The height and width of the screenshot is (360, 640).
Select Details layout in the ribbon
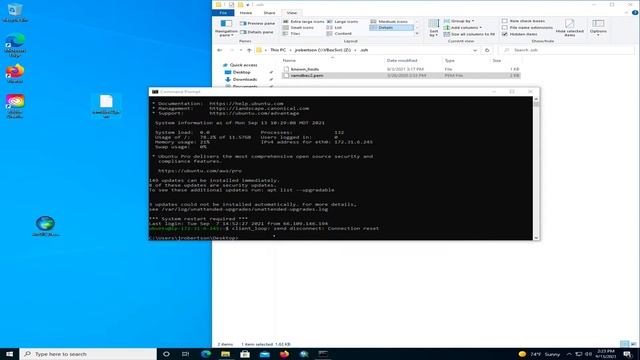click(391, 27)
